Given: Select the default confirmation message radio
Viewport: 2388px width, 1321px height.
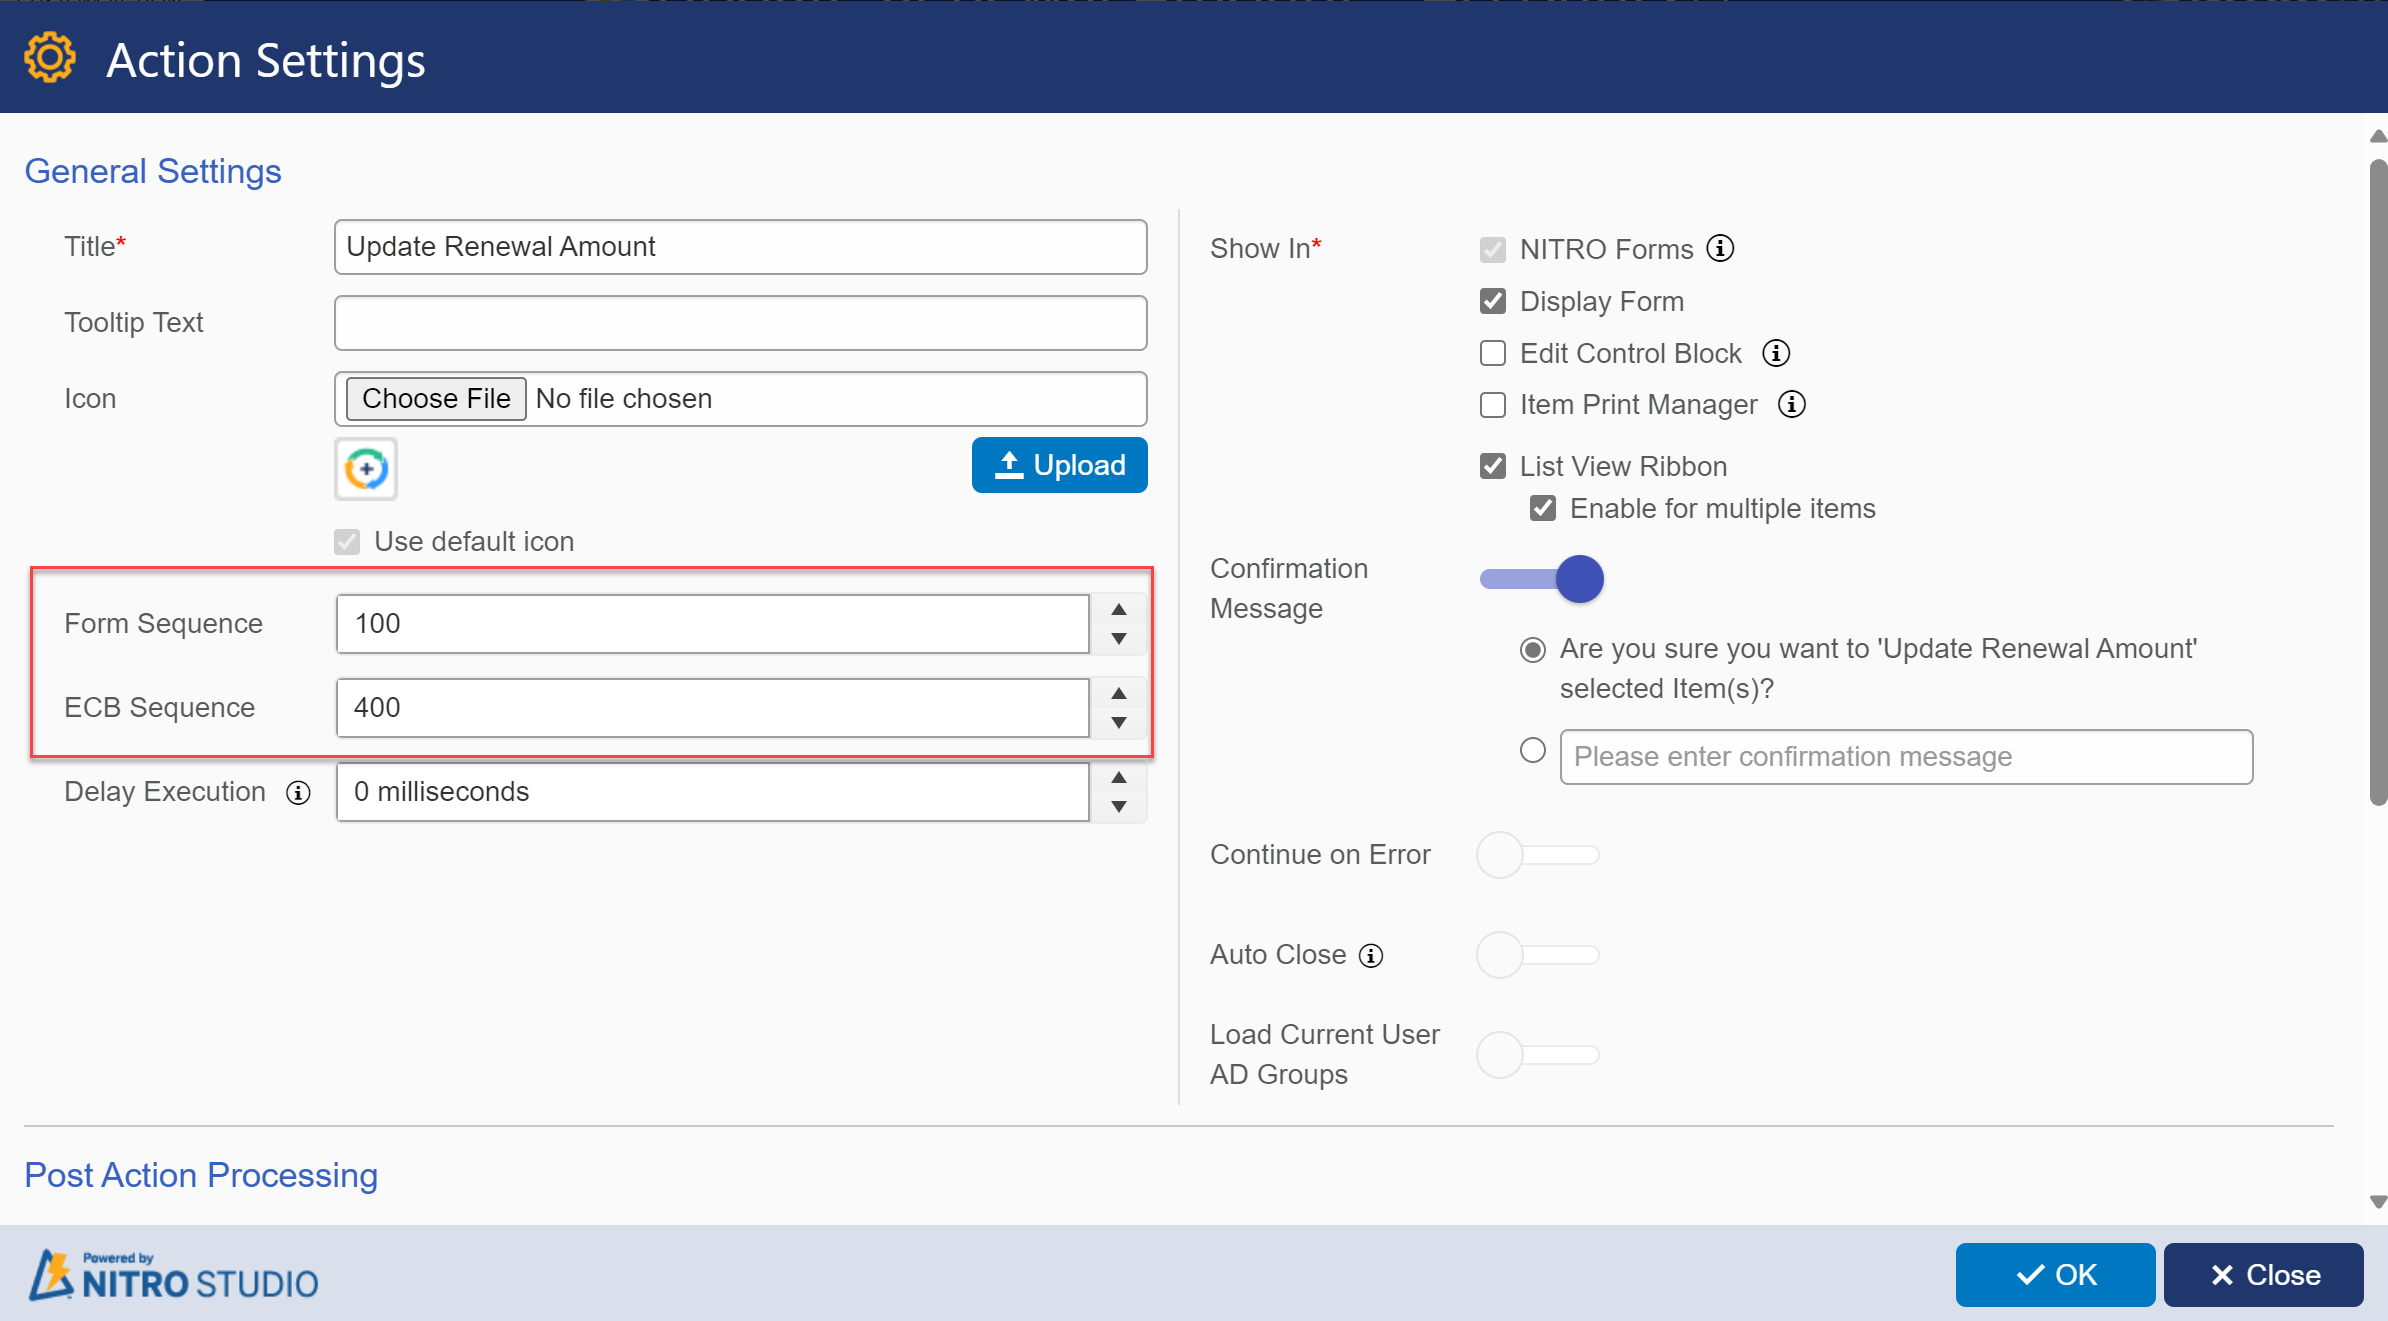Looking at the screenshot, I should pyautogui.click(x=1533, y=650).
